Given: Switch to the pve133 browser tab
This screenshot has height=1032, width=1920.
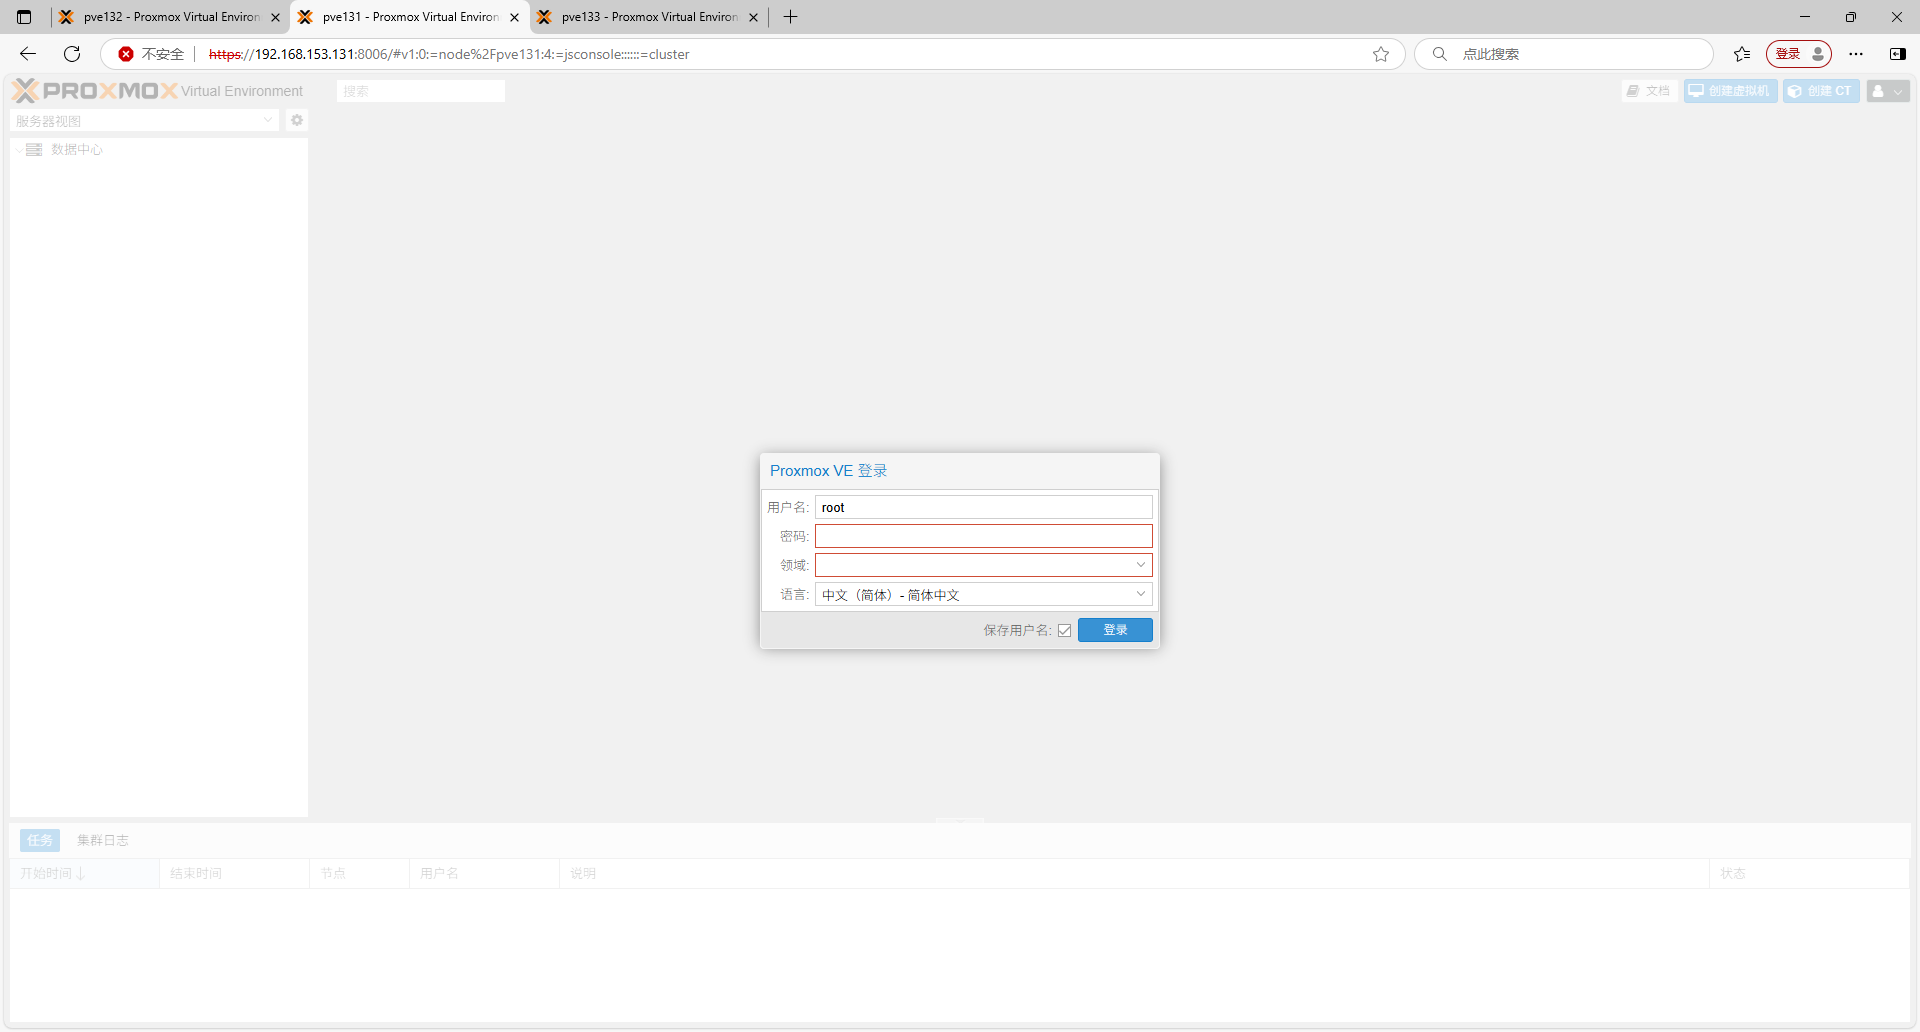Looking at the screenshot, I should click(x=648, y=17).
